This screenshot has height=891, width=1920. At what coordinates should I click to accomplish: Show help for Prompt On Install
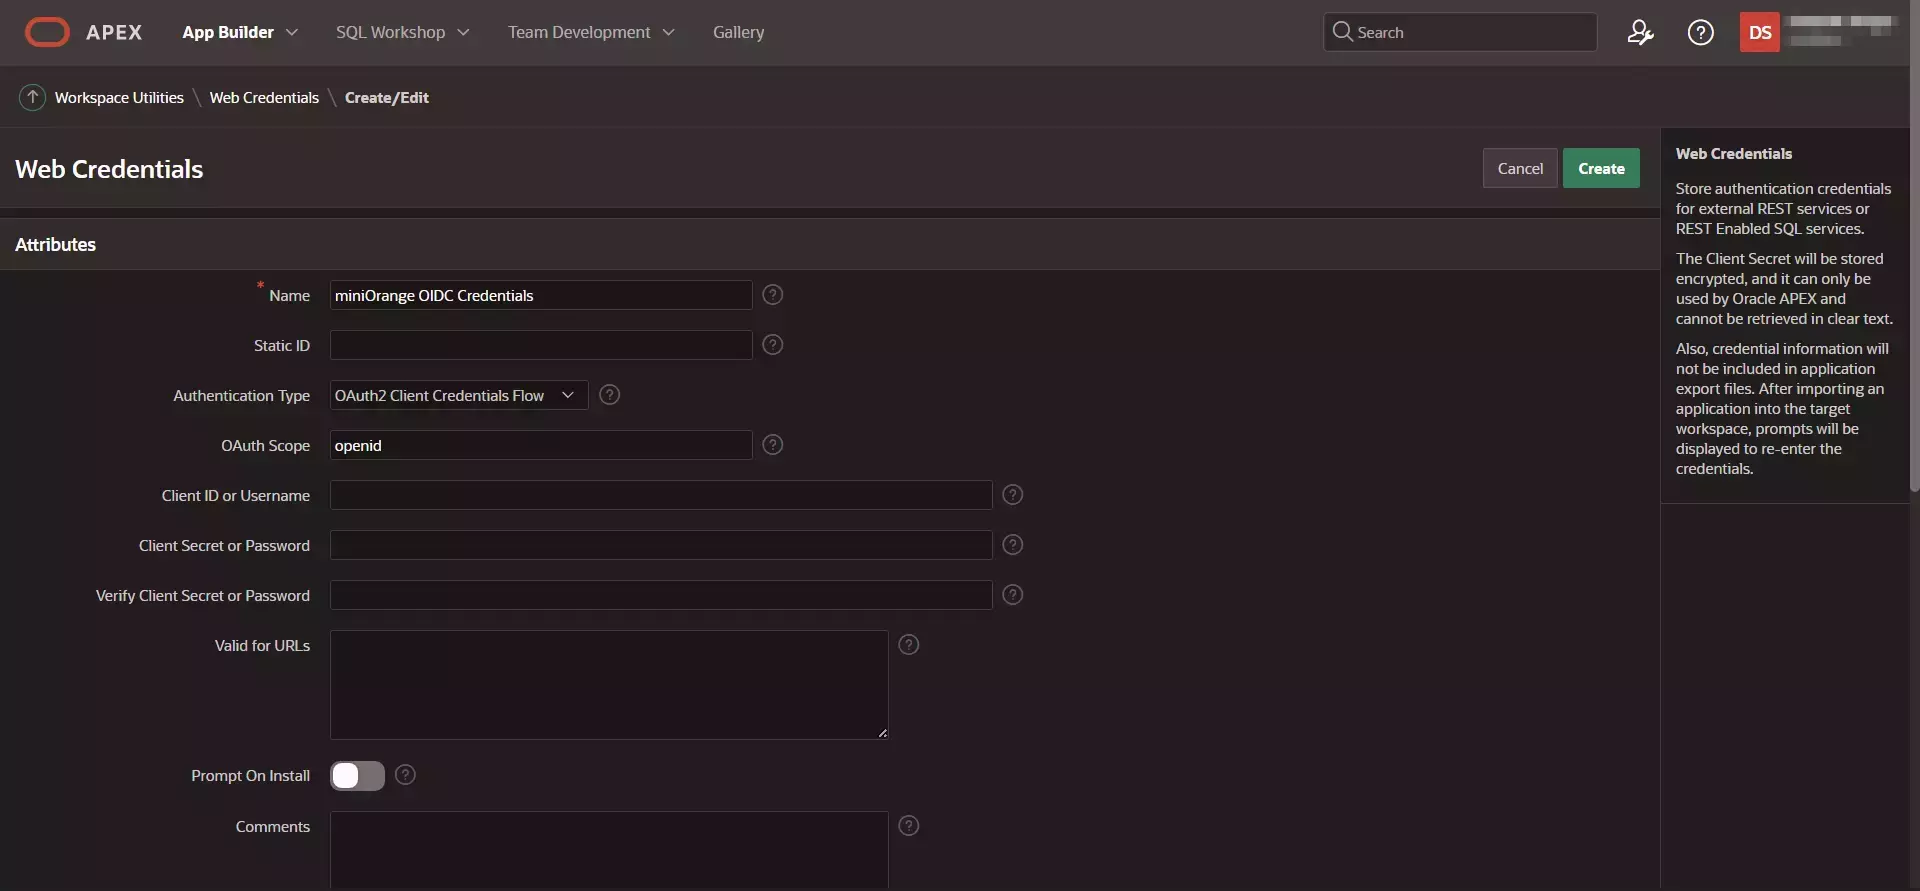point(405,774)
